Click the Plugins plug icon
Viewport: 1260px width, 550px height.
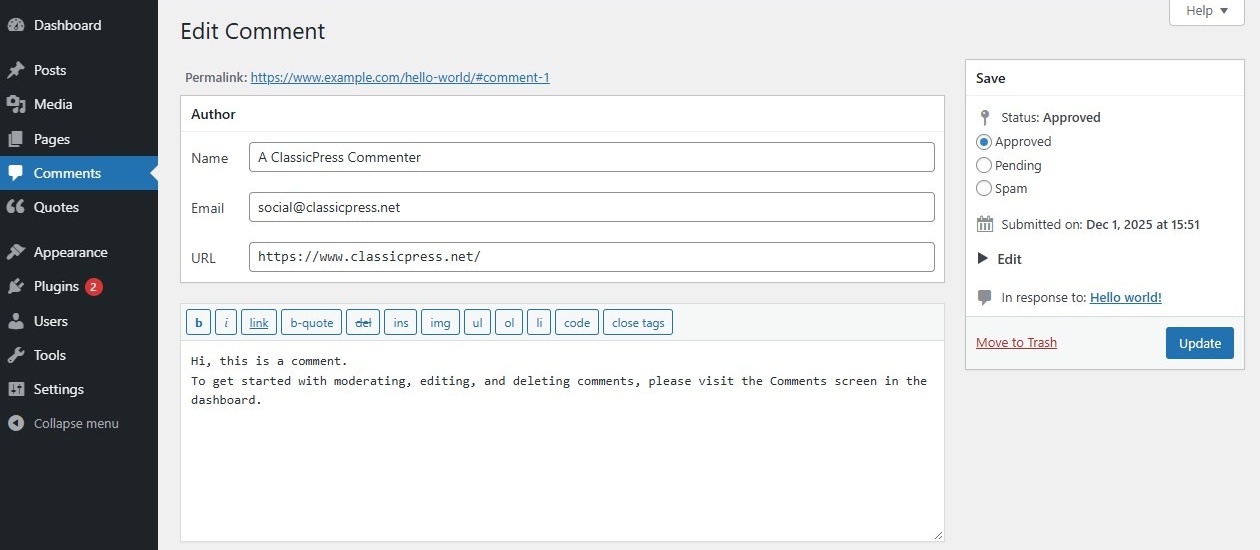pyautogui.click(x=16, y=286)
